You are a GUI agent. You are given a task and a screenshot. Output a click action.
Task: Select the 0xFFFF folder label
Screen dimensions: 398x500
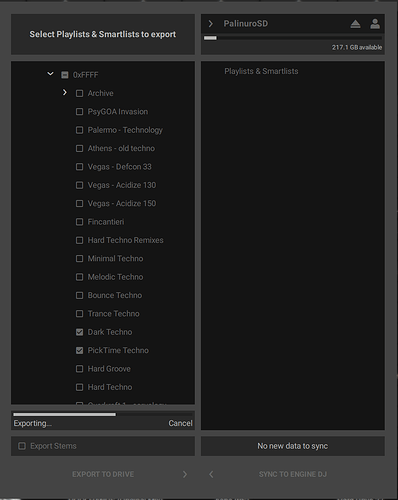[x=86, y=75]
